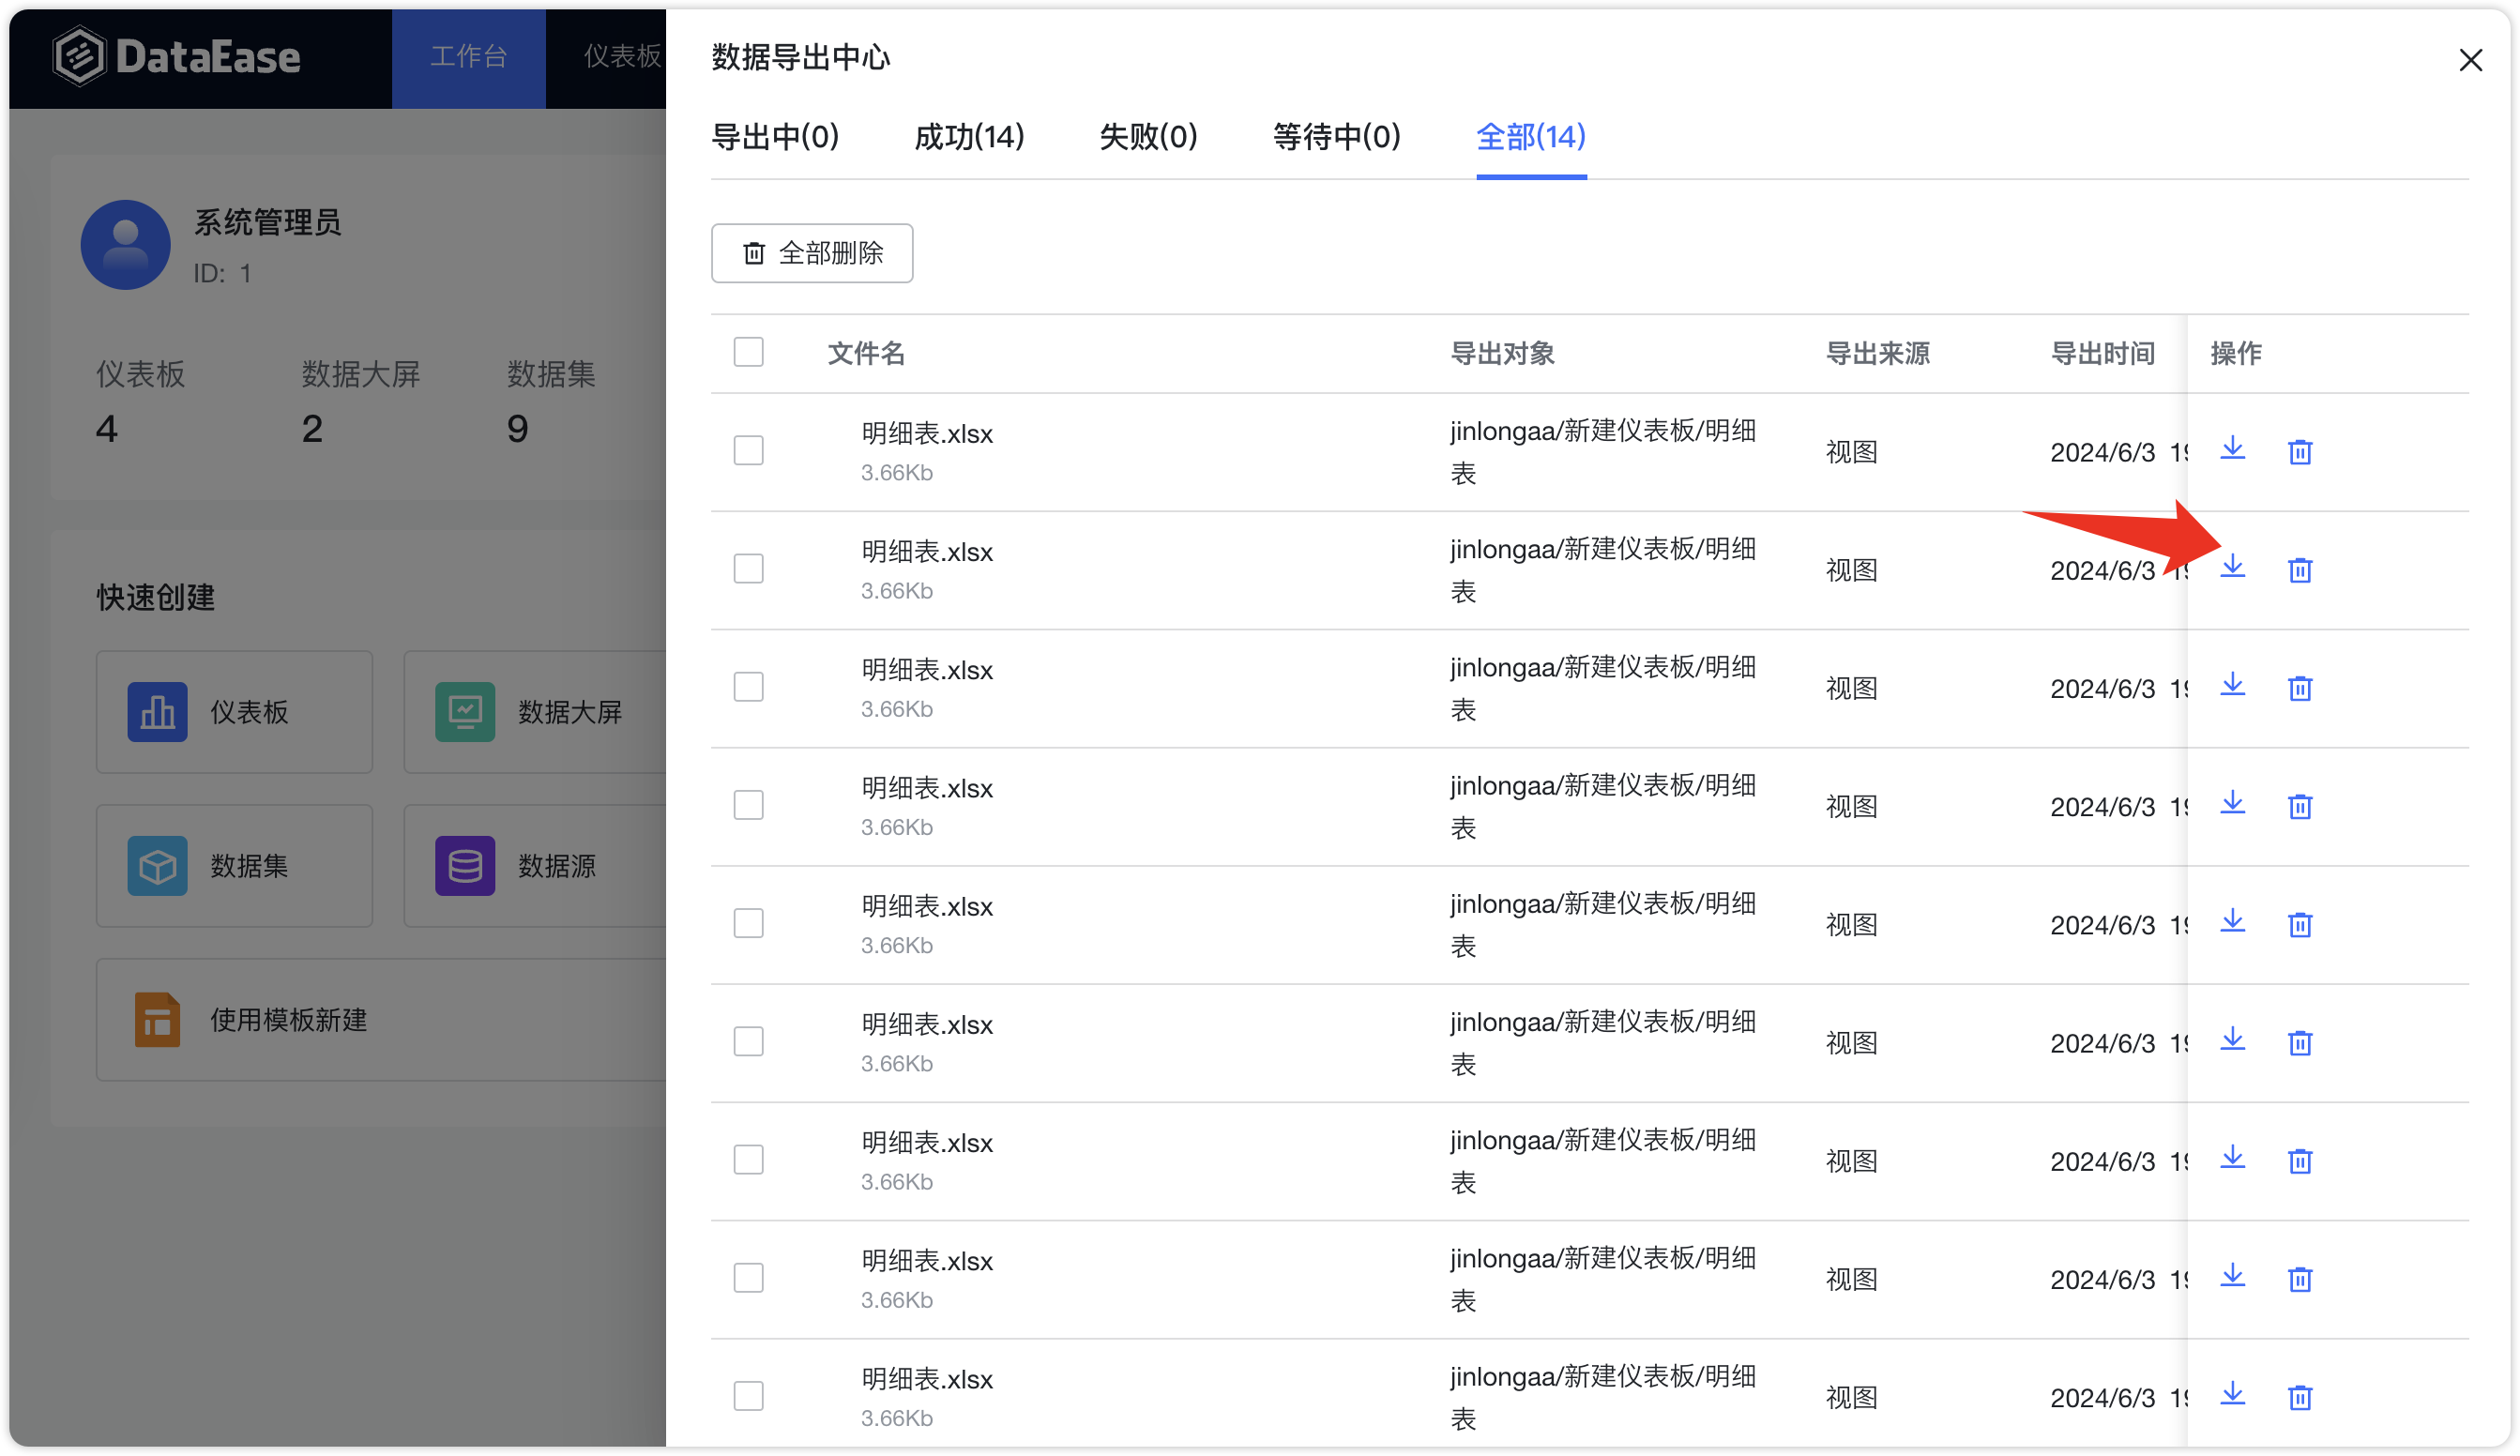
Task: Toggle the select-all checkbox in table header
Action: 749,352
